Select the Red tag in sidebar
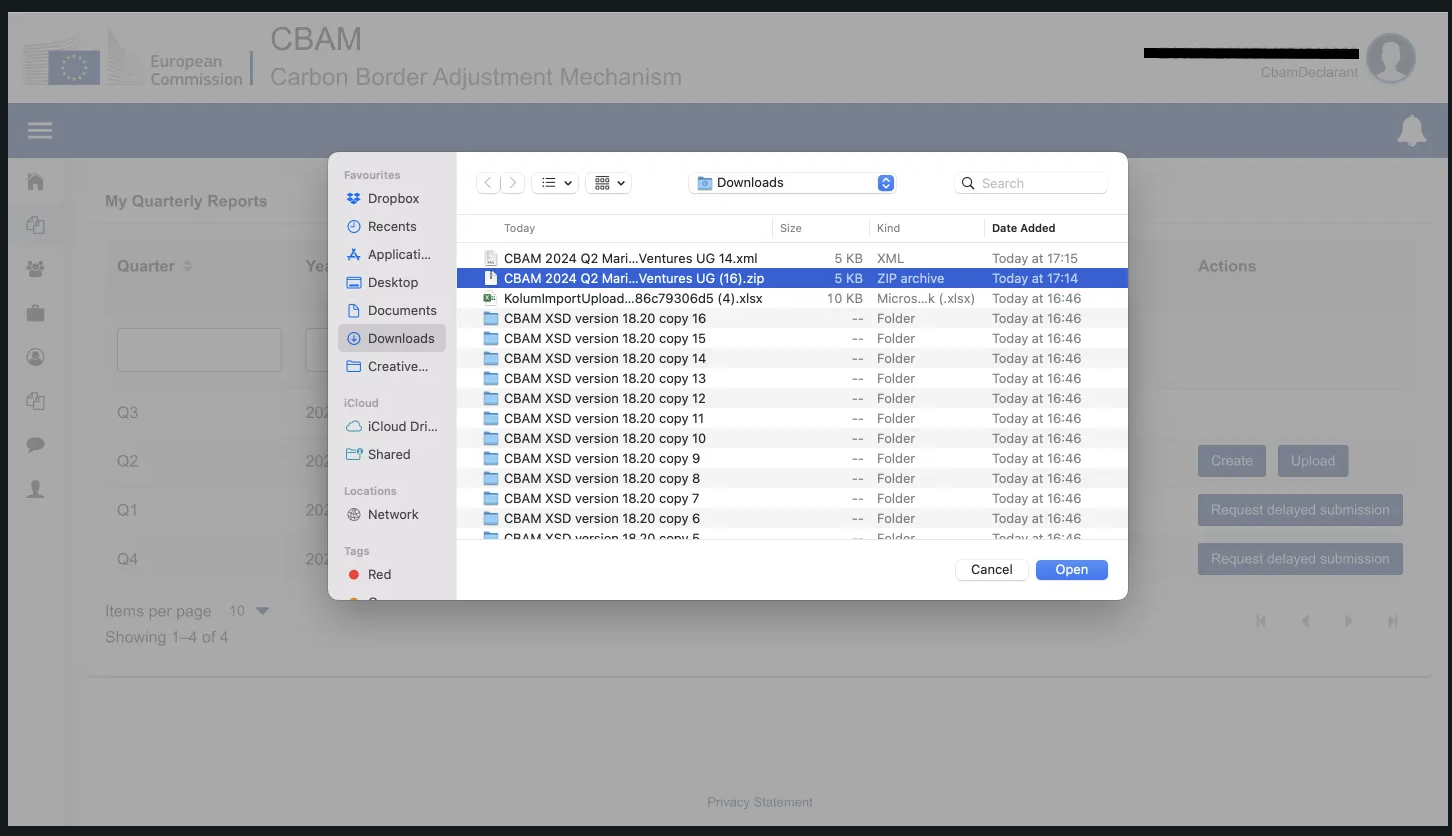This screenshot has width=1452, height=836. (379, 574)
